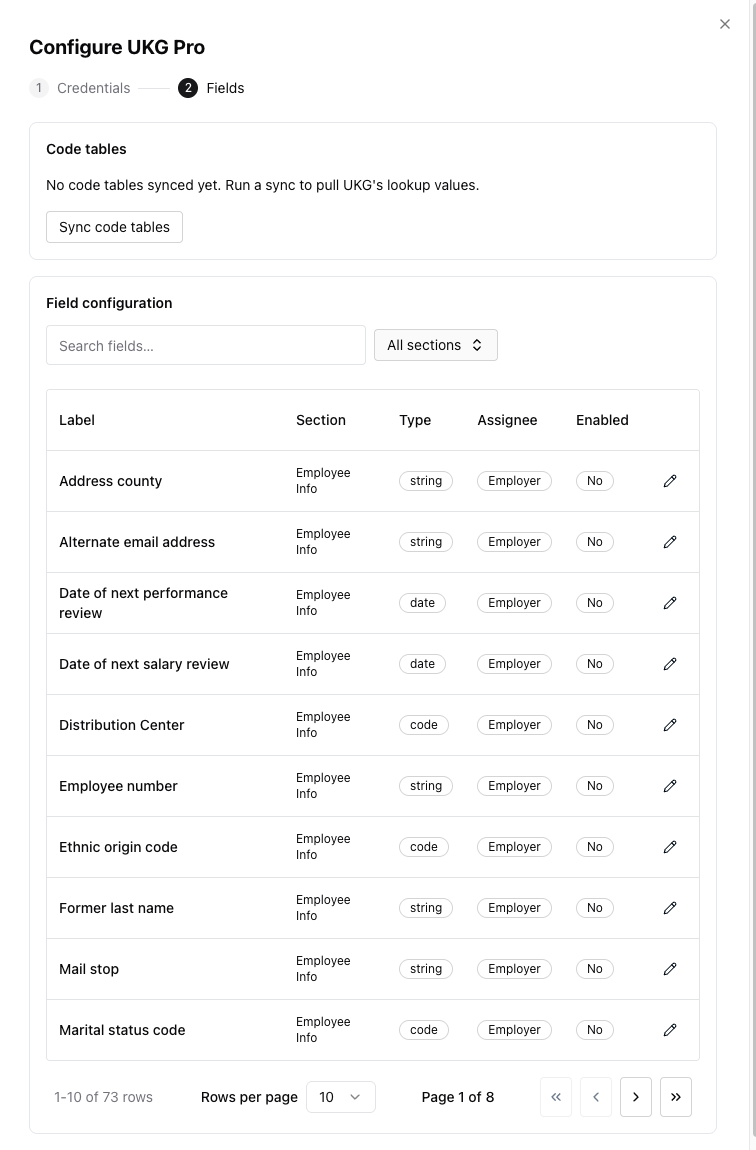Click the Employer badge for Mail stop

tap(514, 969)
